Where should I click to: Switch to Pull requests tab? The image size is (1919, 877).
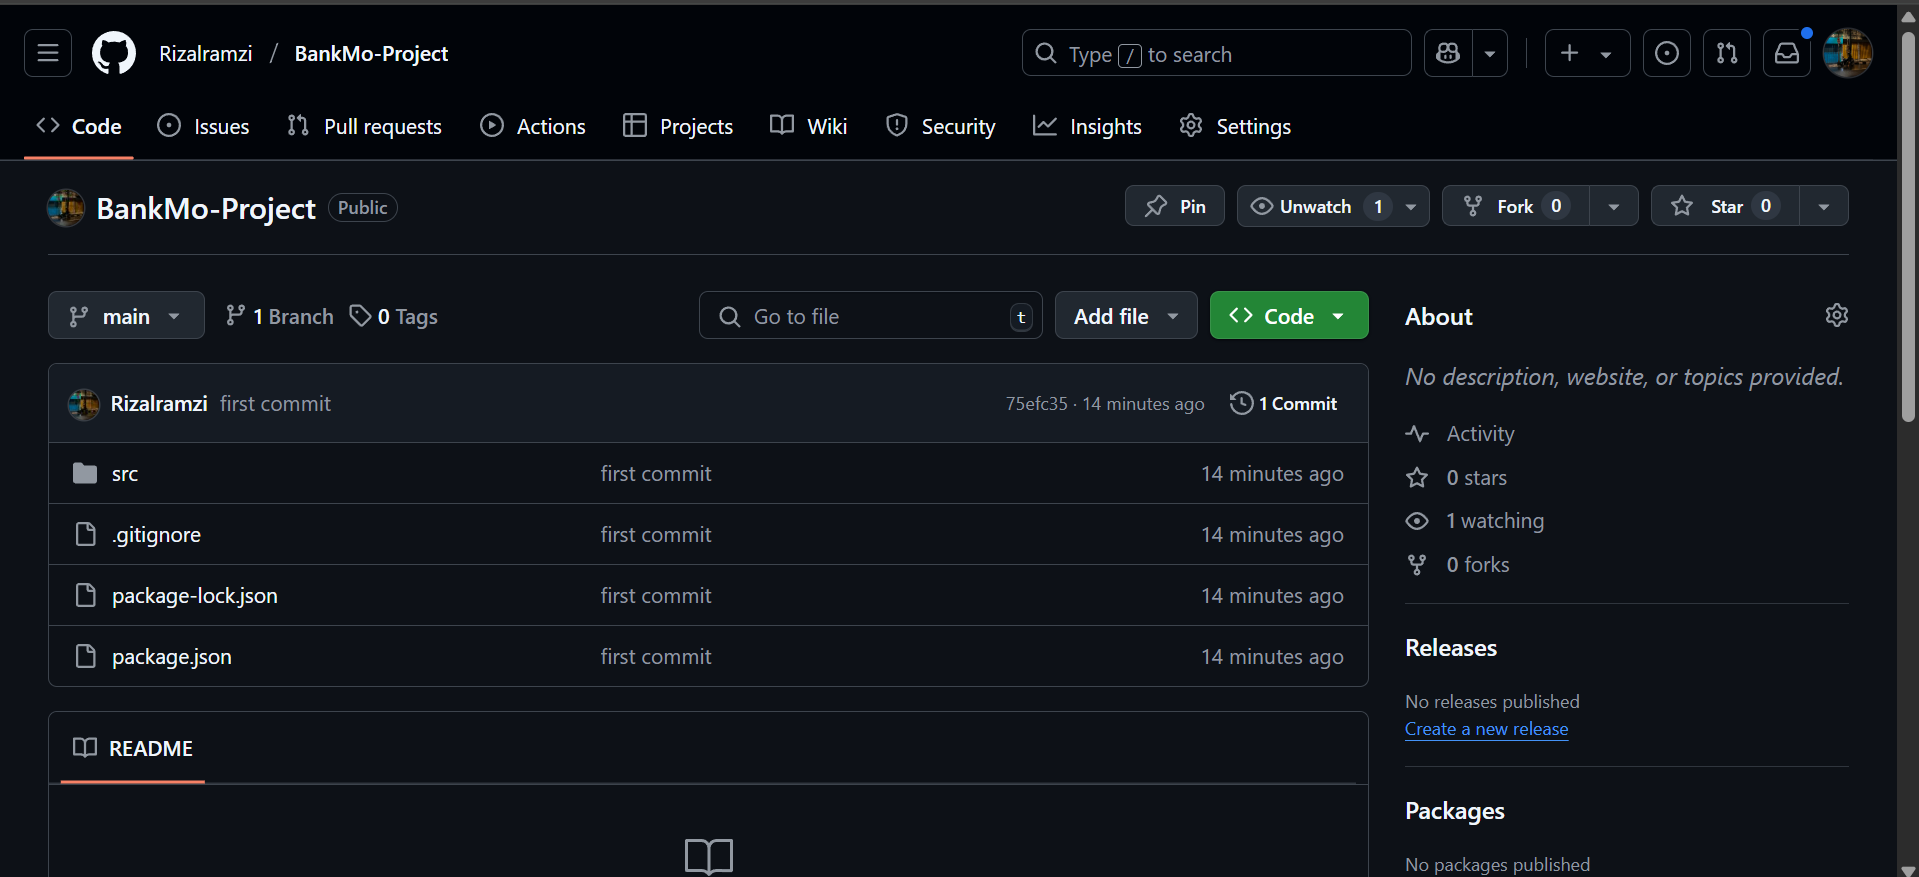click(364, 126)
